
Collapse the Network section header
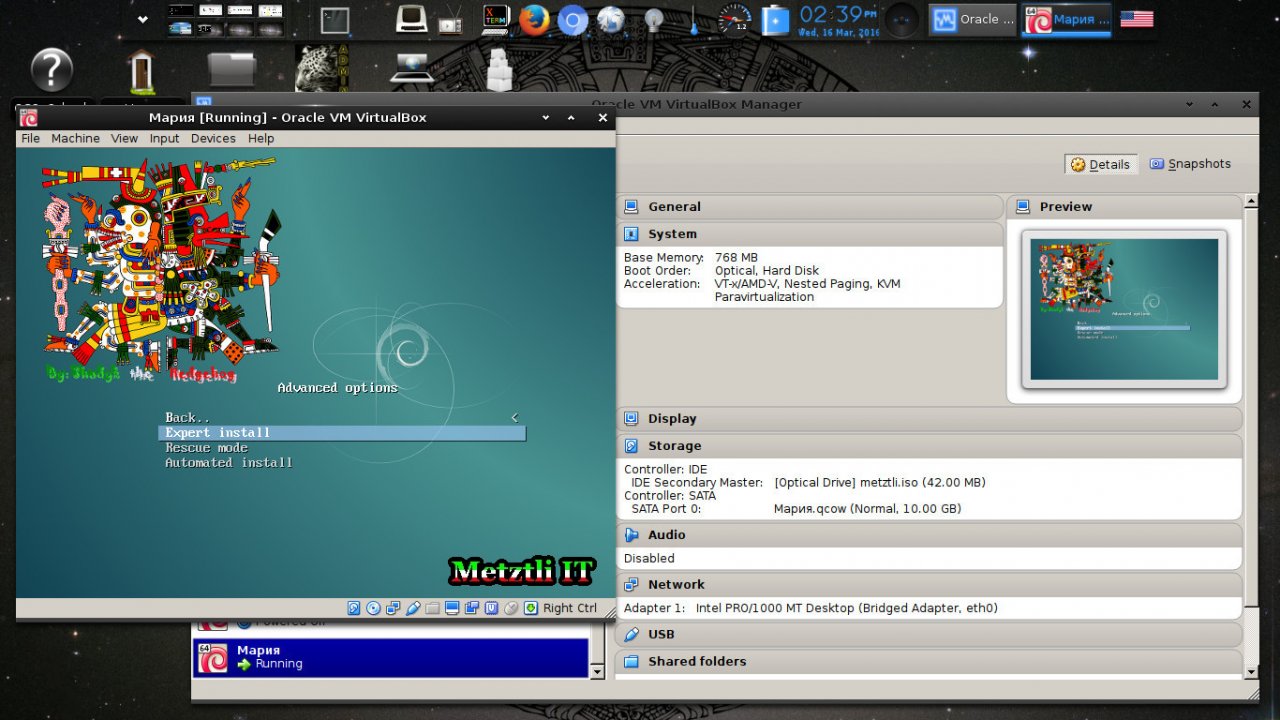click(x=929, y=585)
